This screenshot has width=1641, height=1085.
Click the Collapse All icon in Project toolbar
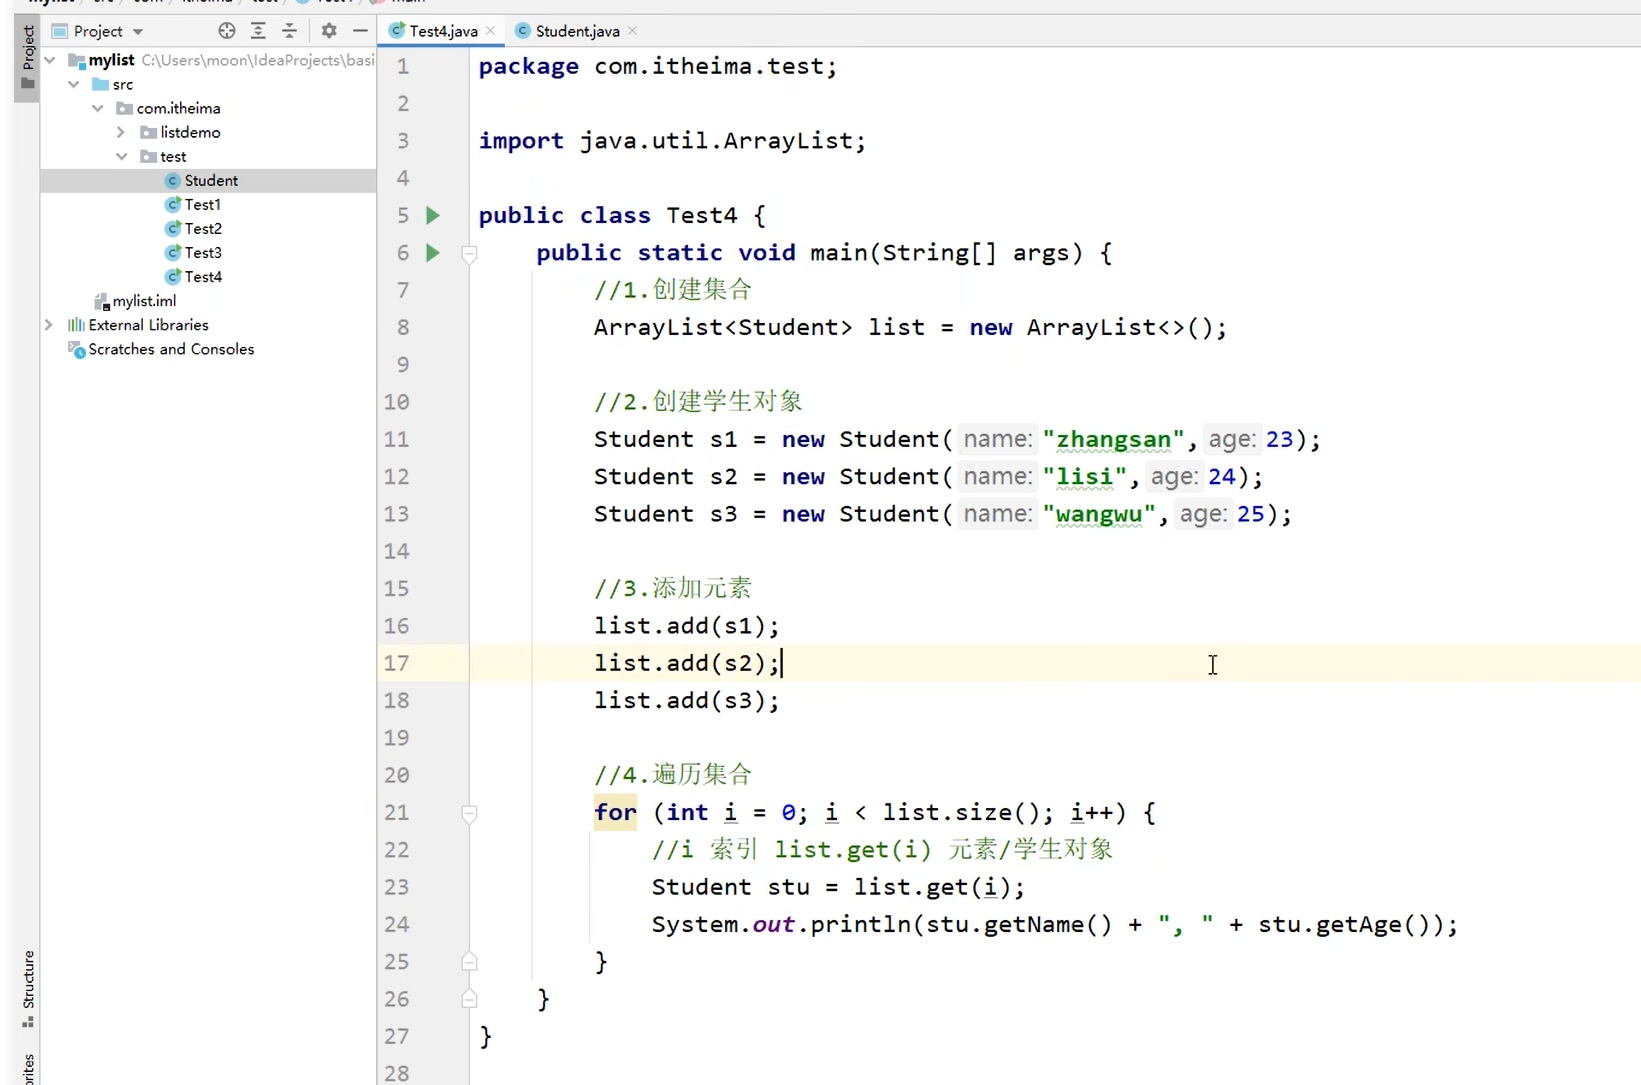click(x=290, y=31)
